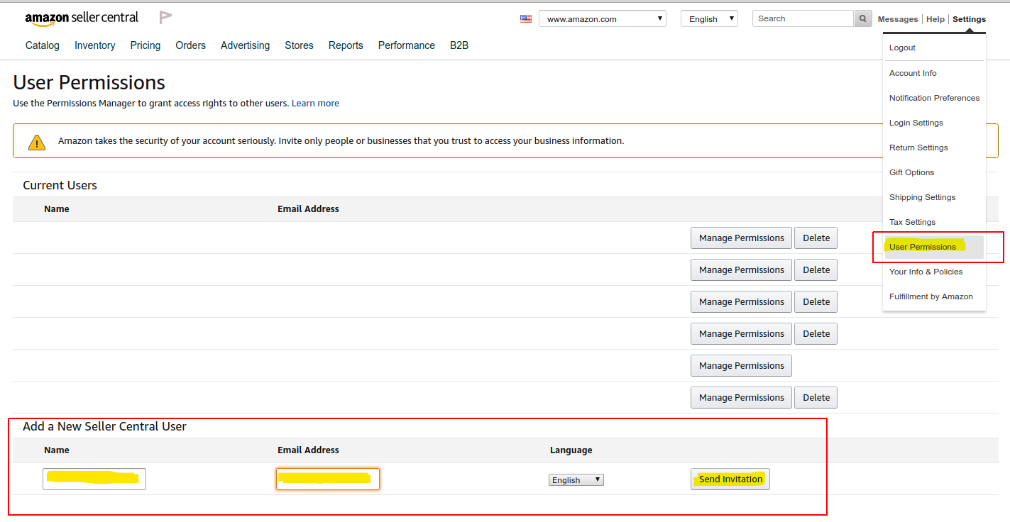Click into the Search field

tap(803, 19)
